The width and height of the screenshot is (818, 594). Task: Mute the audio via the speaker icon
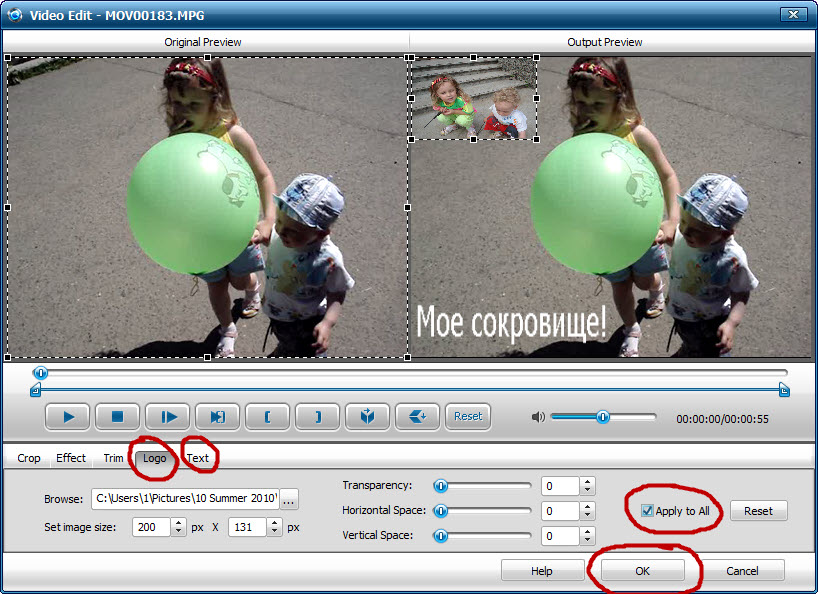tap(540, 418)
